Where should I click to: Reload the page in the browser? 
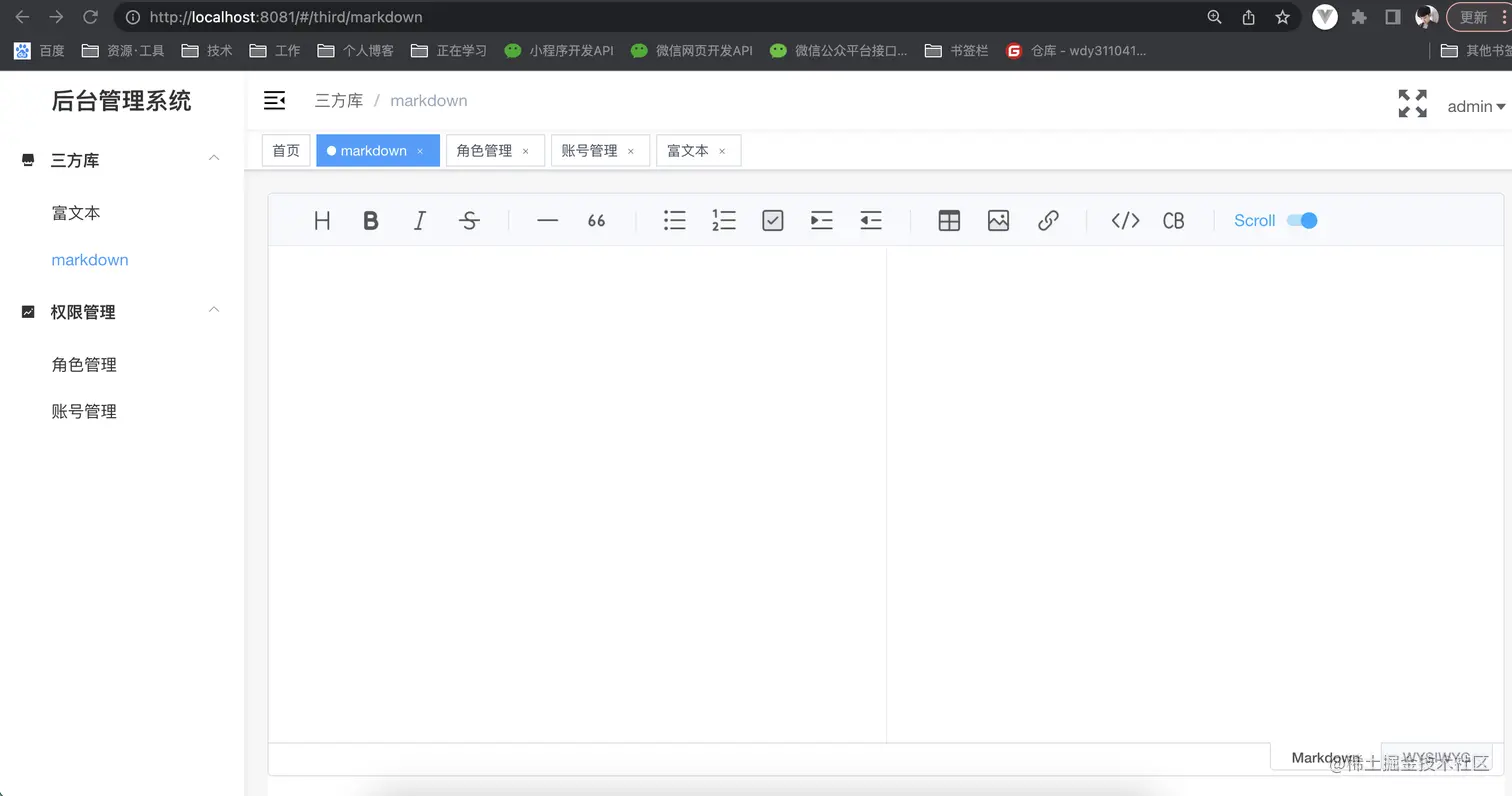(x=90, y=17)
